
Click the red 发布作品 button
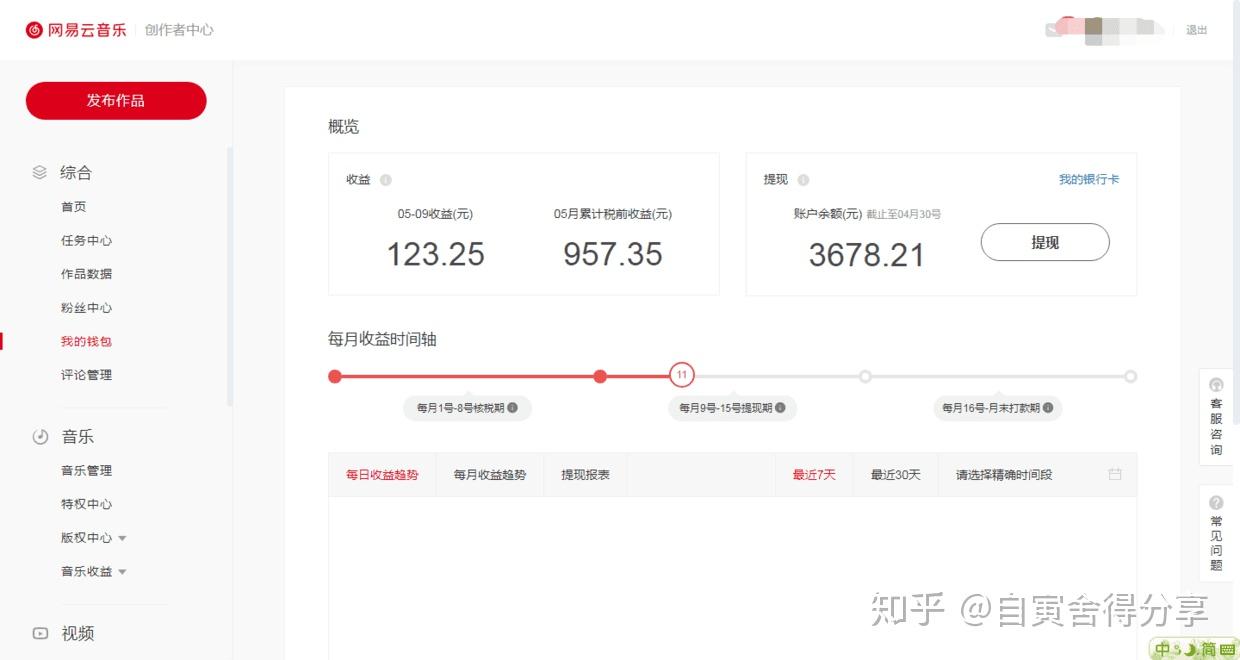pyautogui.click(x=116, y=101)
